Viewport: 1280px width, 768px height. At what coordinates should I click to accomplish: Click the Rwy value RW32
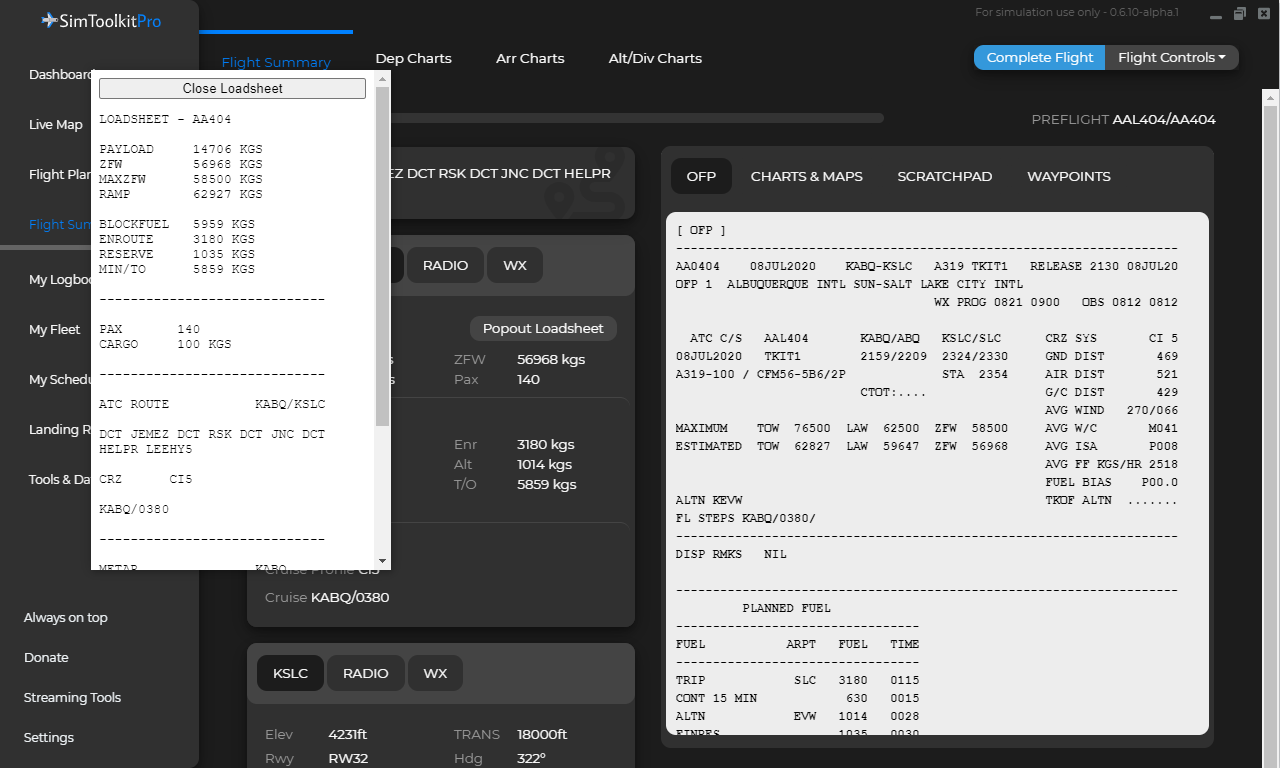(x=348, y=758)
